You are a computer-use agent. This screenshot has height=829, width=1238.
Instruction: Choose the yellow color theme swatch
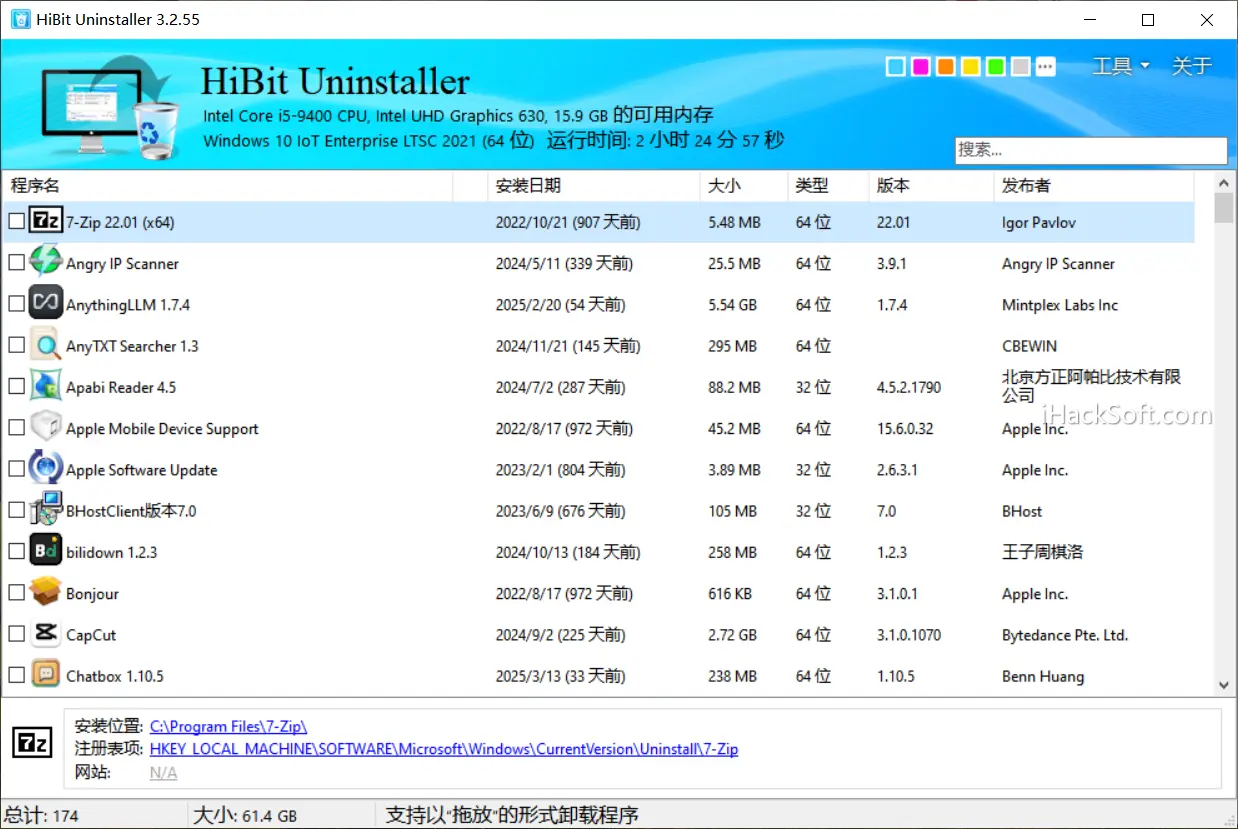pos(971,67)
